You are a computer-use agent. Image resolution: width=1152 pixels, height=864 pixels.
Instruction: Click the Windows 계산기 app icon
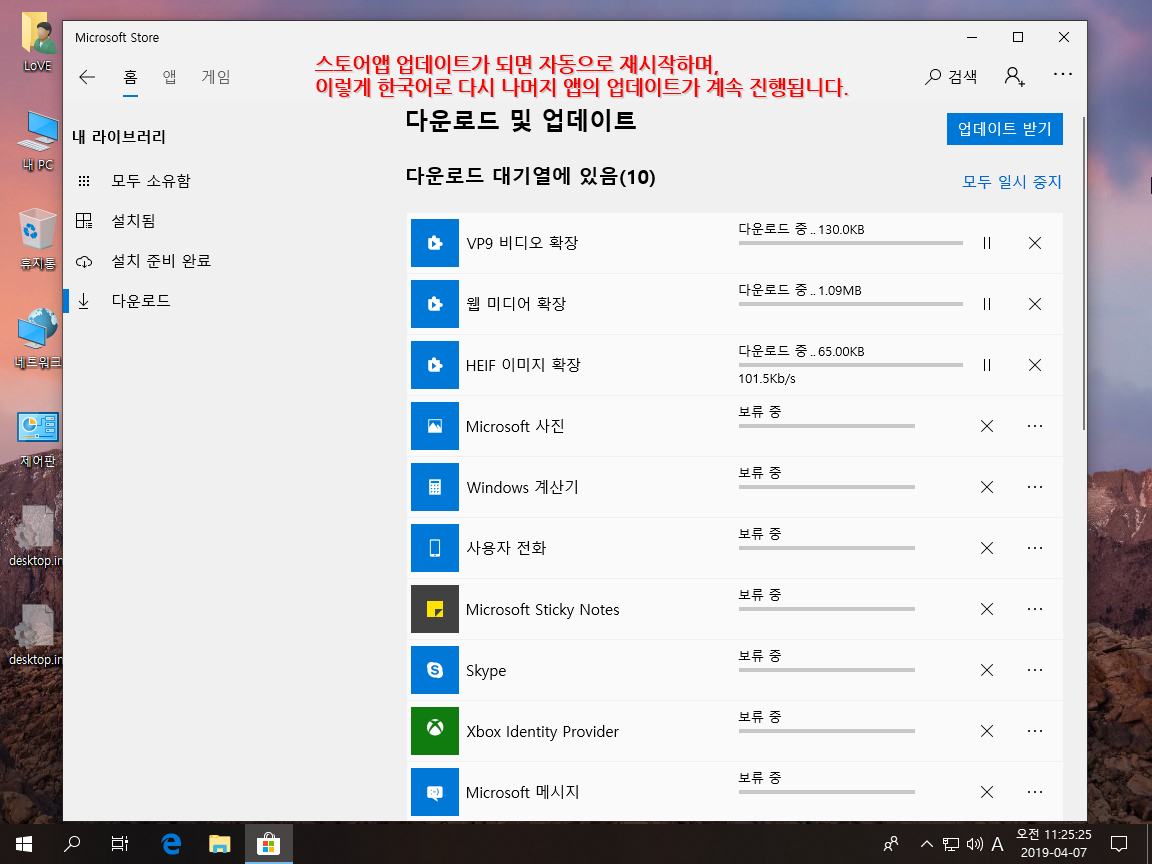click(435, 486)
